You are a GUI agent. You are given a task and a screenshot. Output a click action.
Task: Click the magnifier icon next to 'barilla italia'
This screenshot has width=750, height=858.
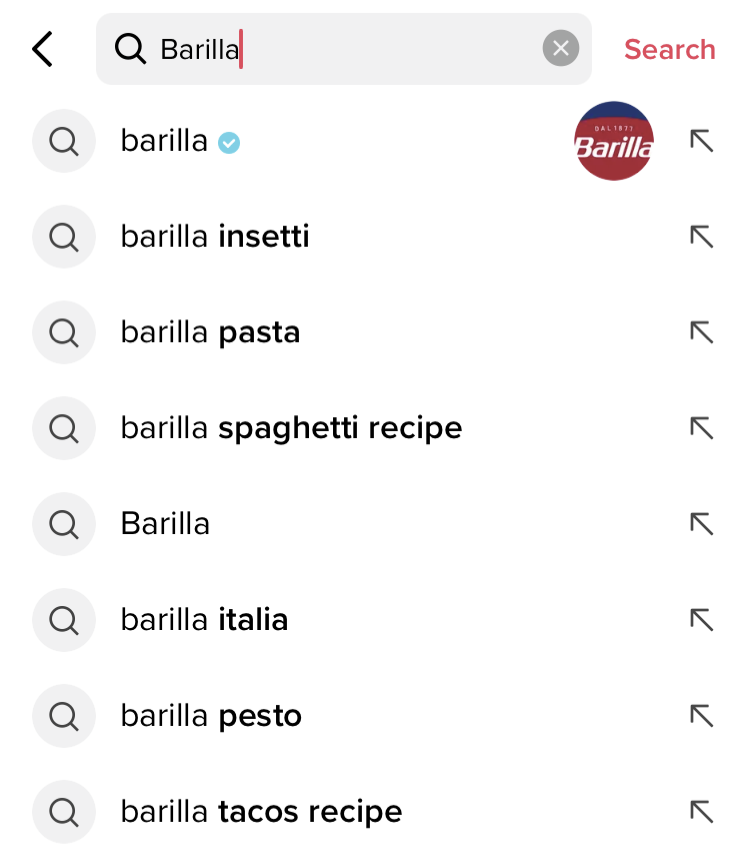pyautogui.click(x=64, y=621)
